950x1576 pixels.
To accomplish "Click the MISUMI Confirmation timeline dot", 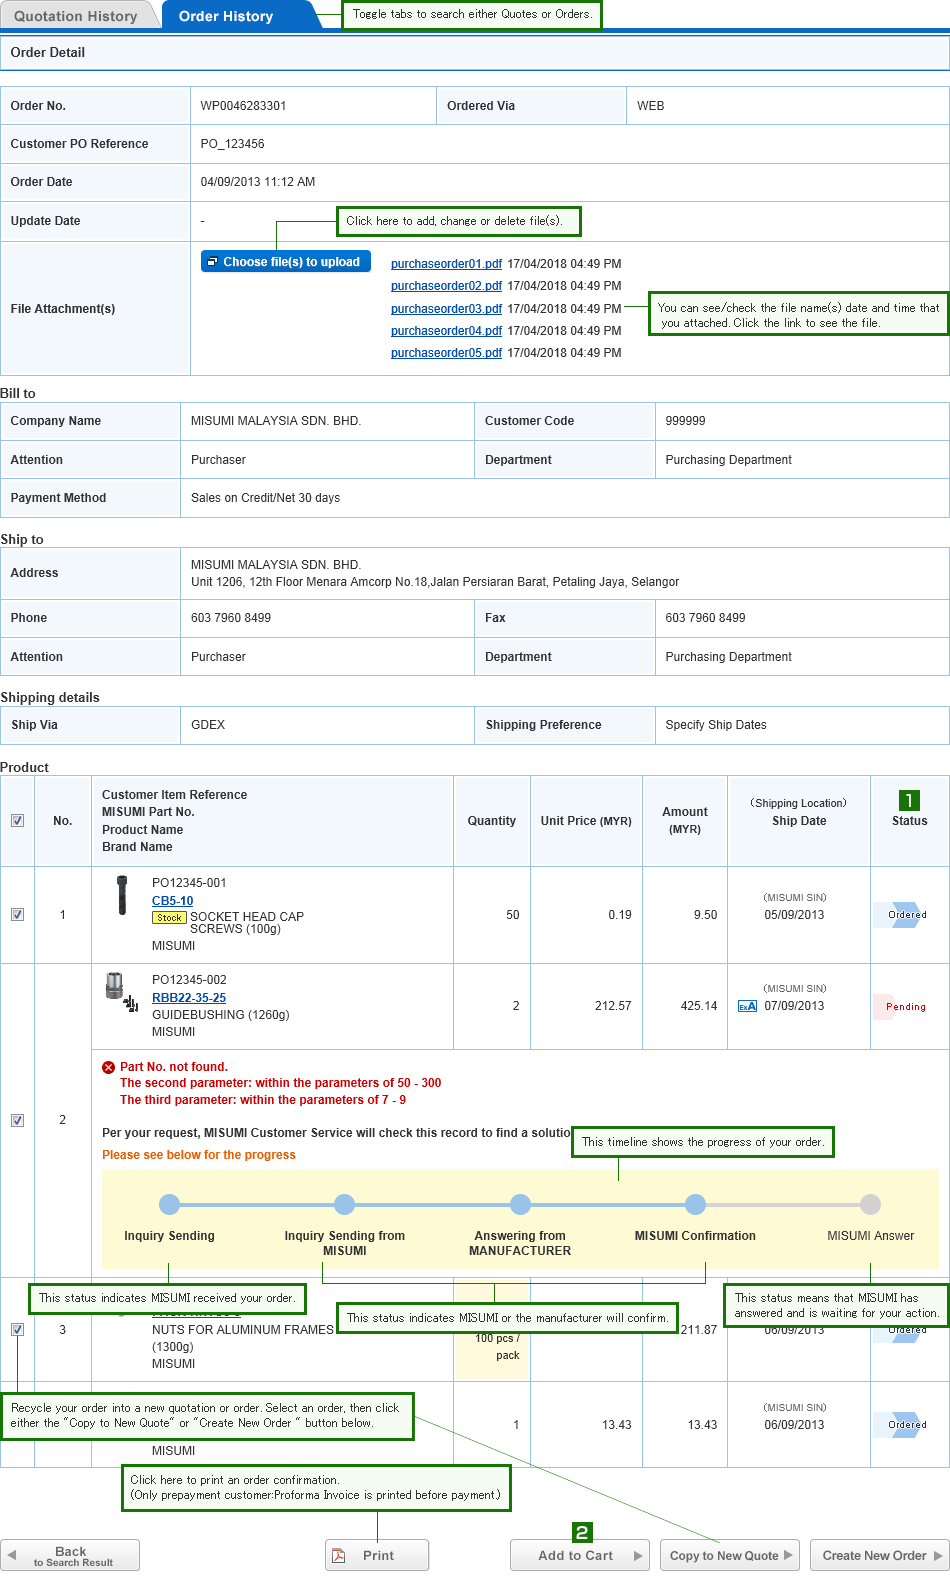I will tap(695, 1204).
